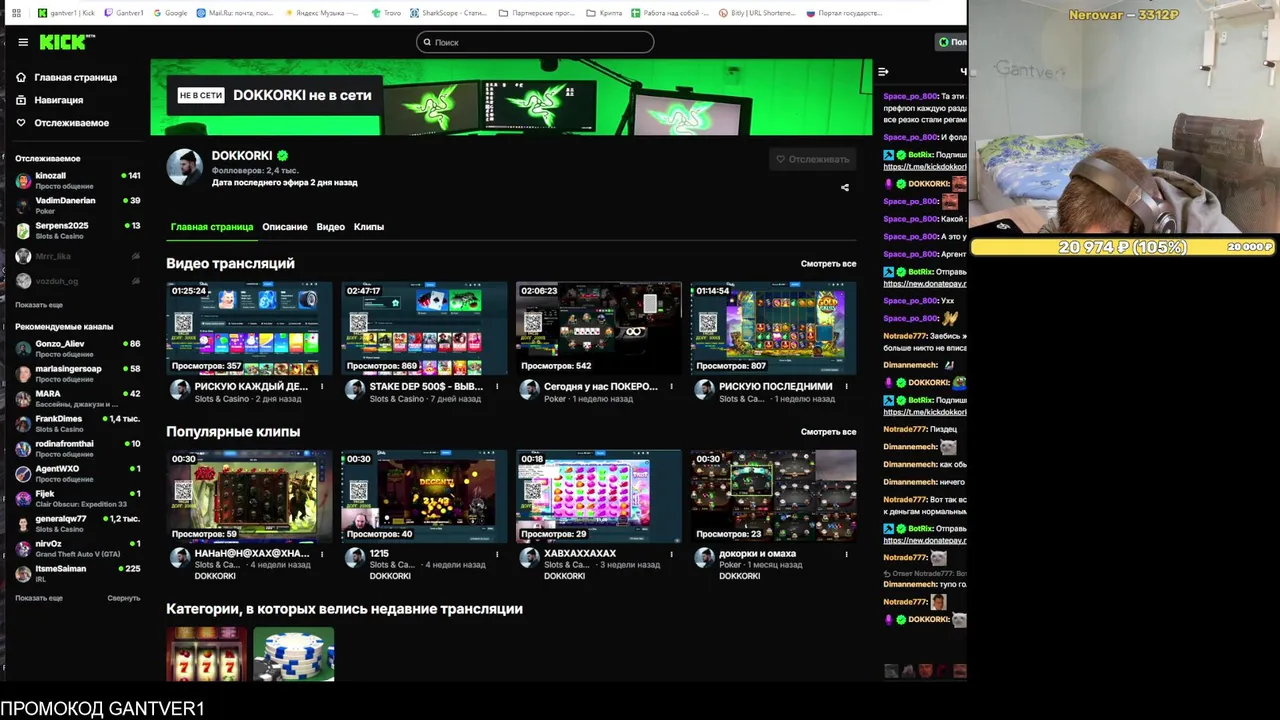Open Навигация in sidebar
The width and height of the screenshot is (1280, 720).
click(x=50, y=100)
